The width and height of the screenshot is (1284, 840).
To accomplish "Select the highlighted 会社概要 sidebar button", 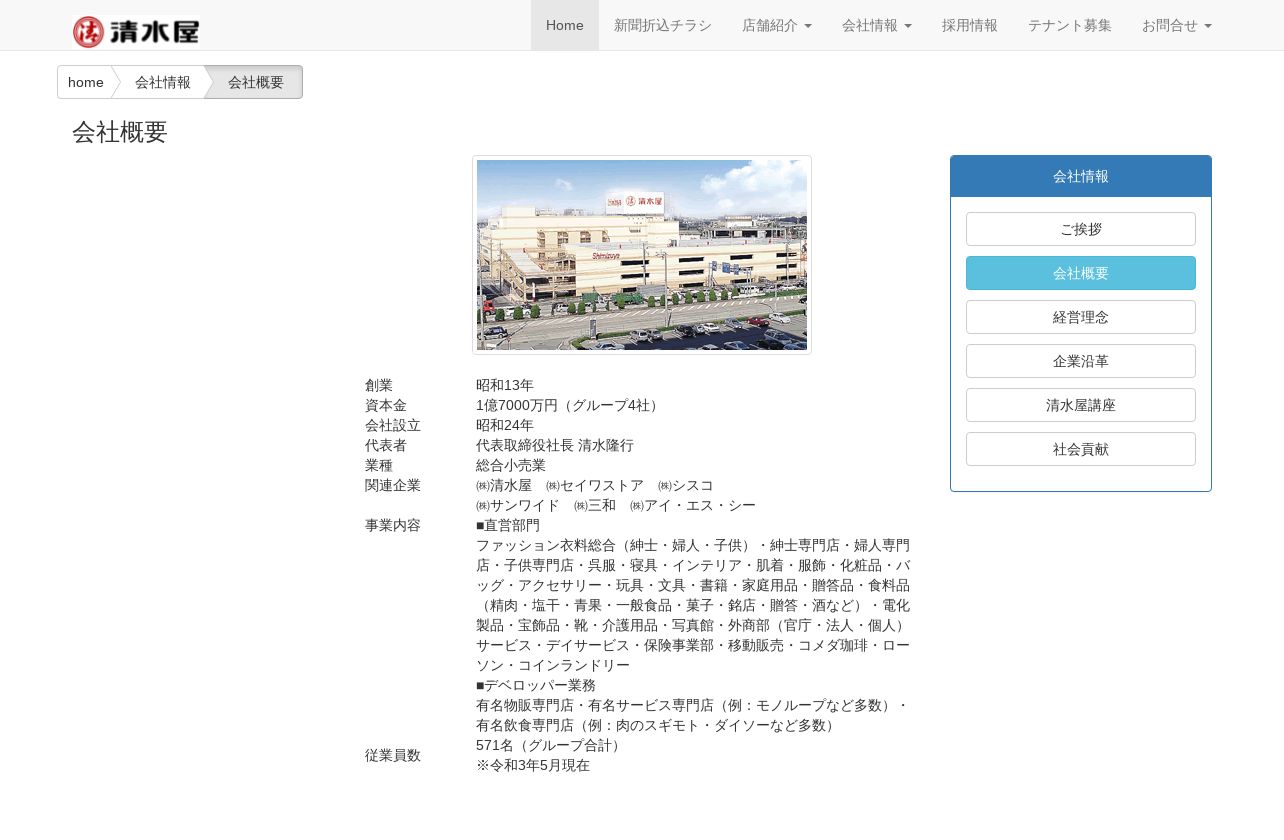I will (x=1081, y=273).
